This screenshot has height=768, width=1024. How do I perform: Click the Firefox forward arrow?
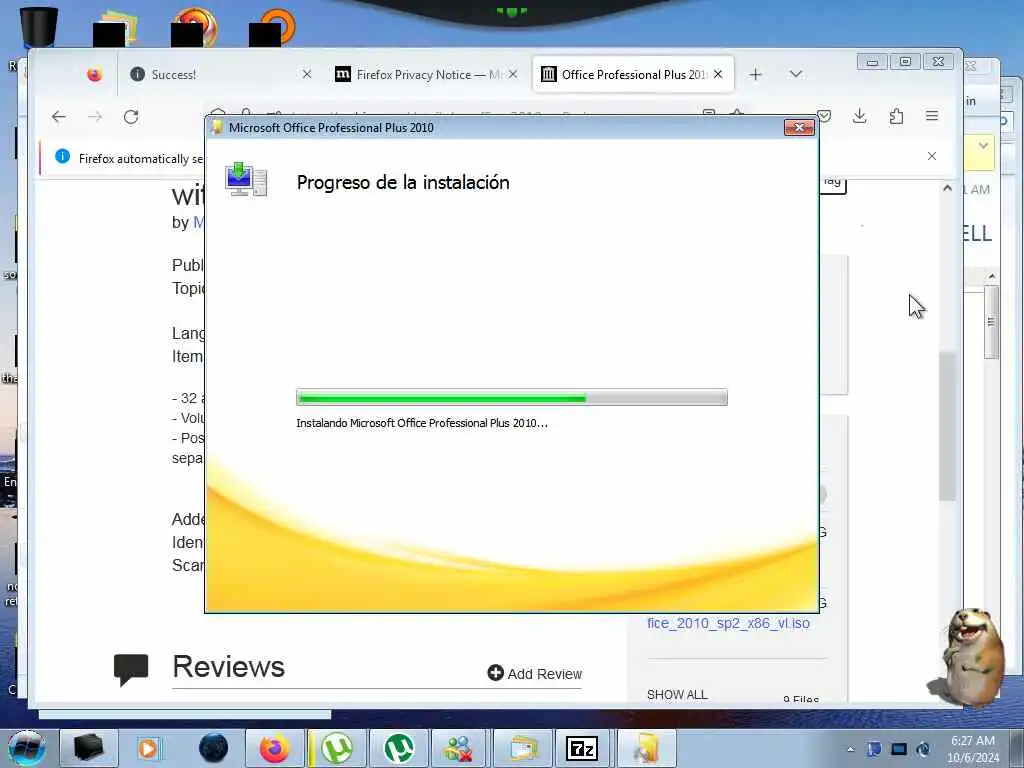point(95,117)
